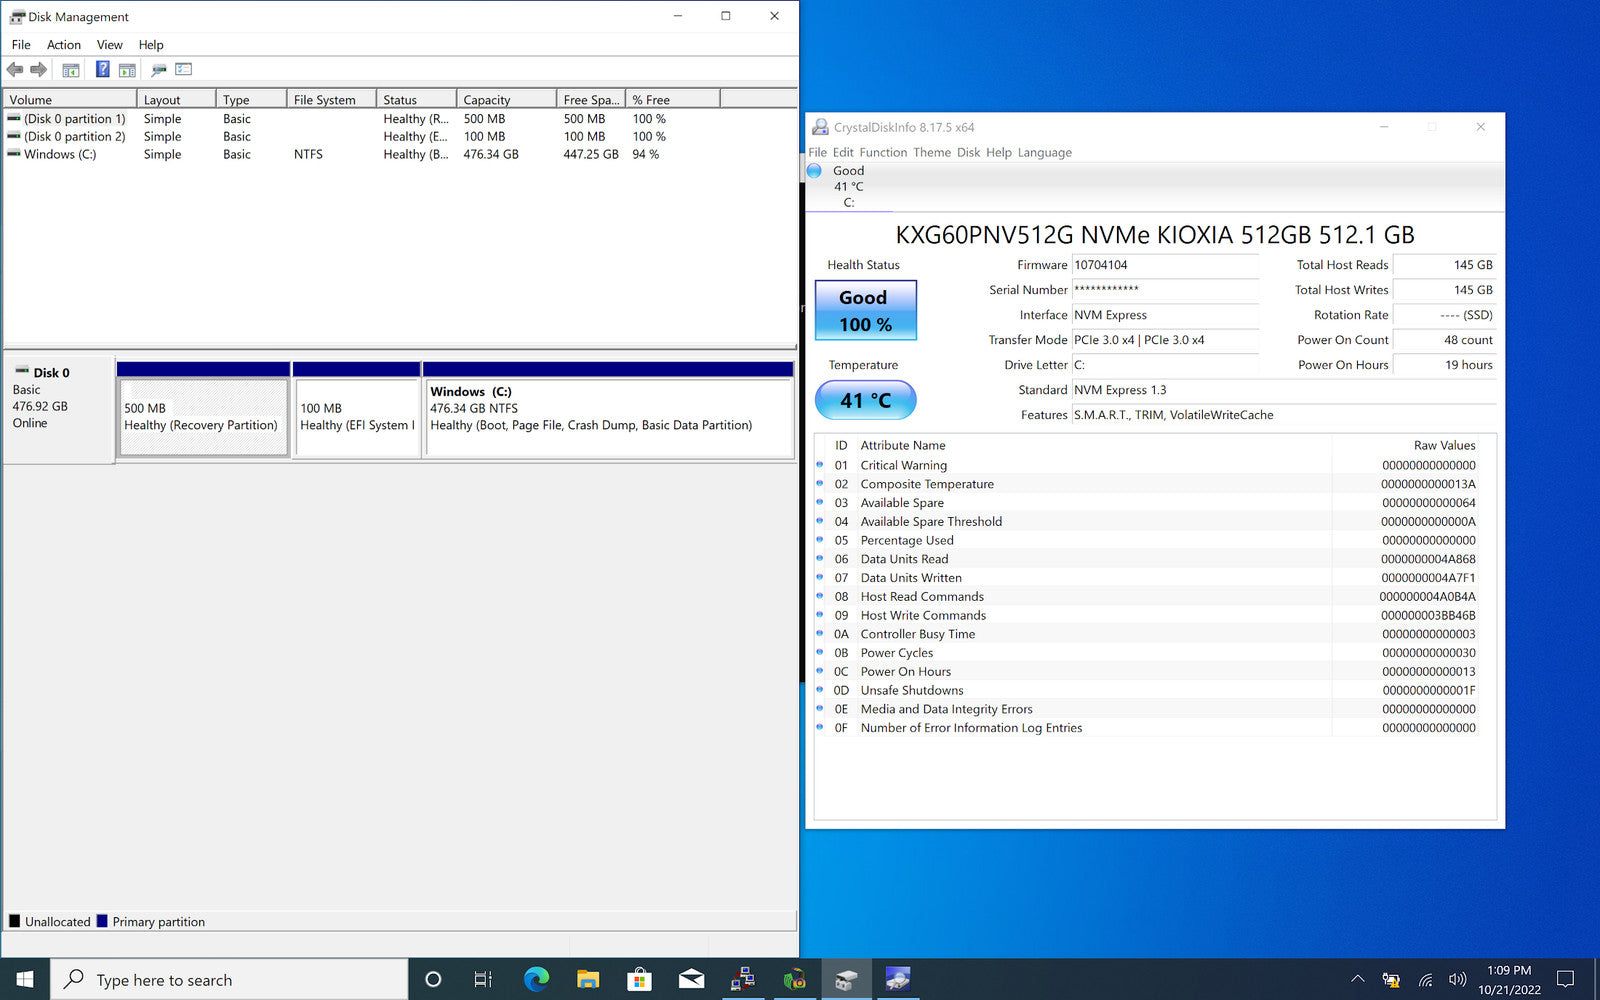Click the network computers taskbar icon

743,979
